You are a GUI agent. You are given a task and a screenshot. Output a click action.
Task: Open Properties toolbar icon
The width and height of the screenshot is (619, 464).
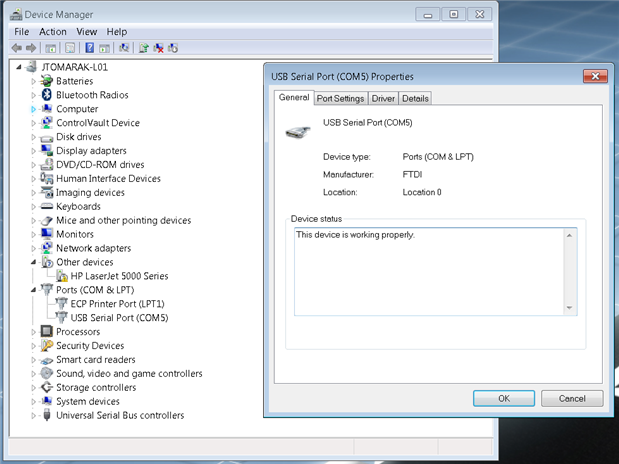(70, 48)
